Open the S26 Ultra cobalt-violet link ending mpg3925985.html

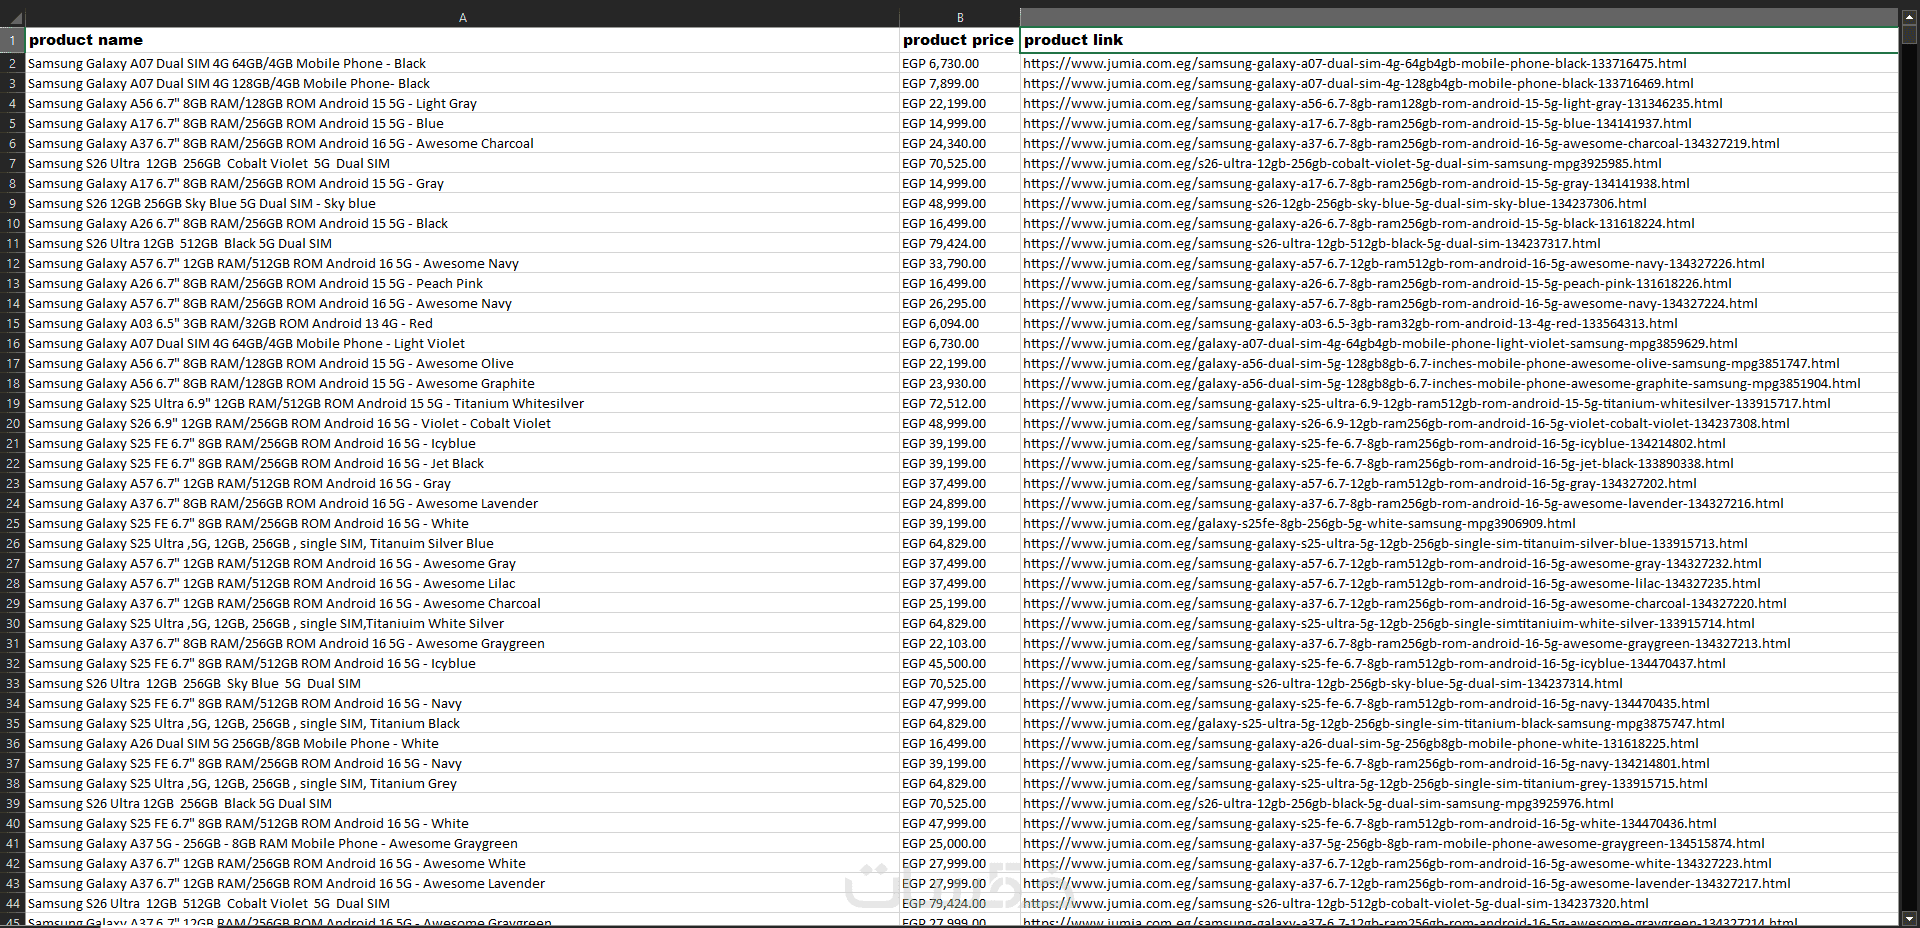(1342, 163)
